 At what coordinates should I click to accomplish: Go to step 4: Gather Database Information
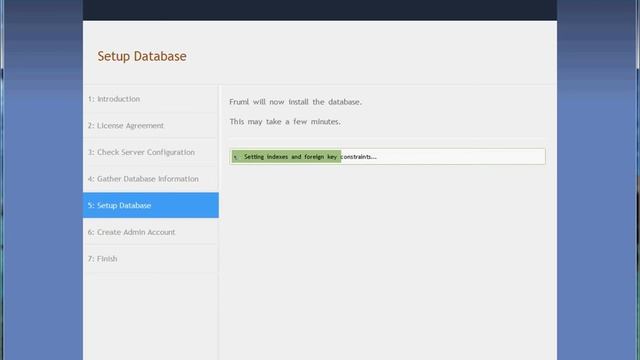tap(151, 179)
